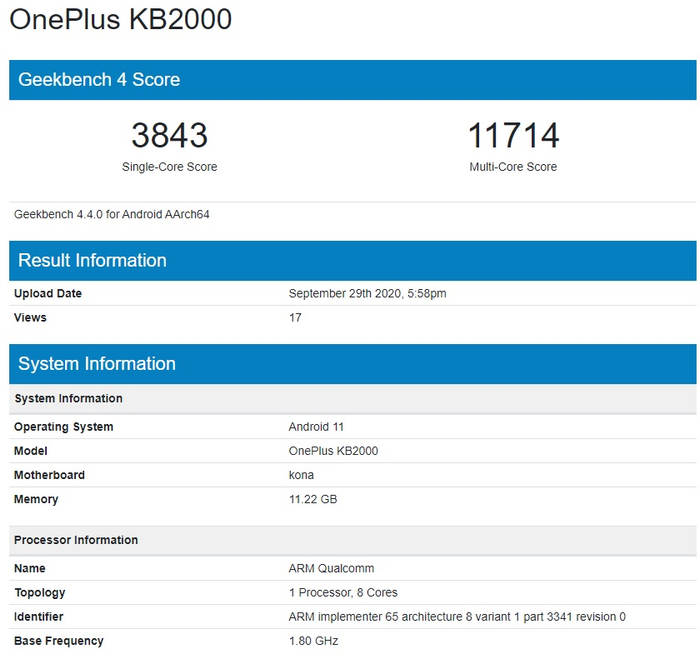This screenshot has width=700, height=664.
Task: Click the Upload Date row label
Action: (x=48, y=294)
